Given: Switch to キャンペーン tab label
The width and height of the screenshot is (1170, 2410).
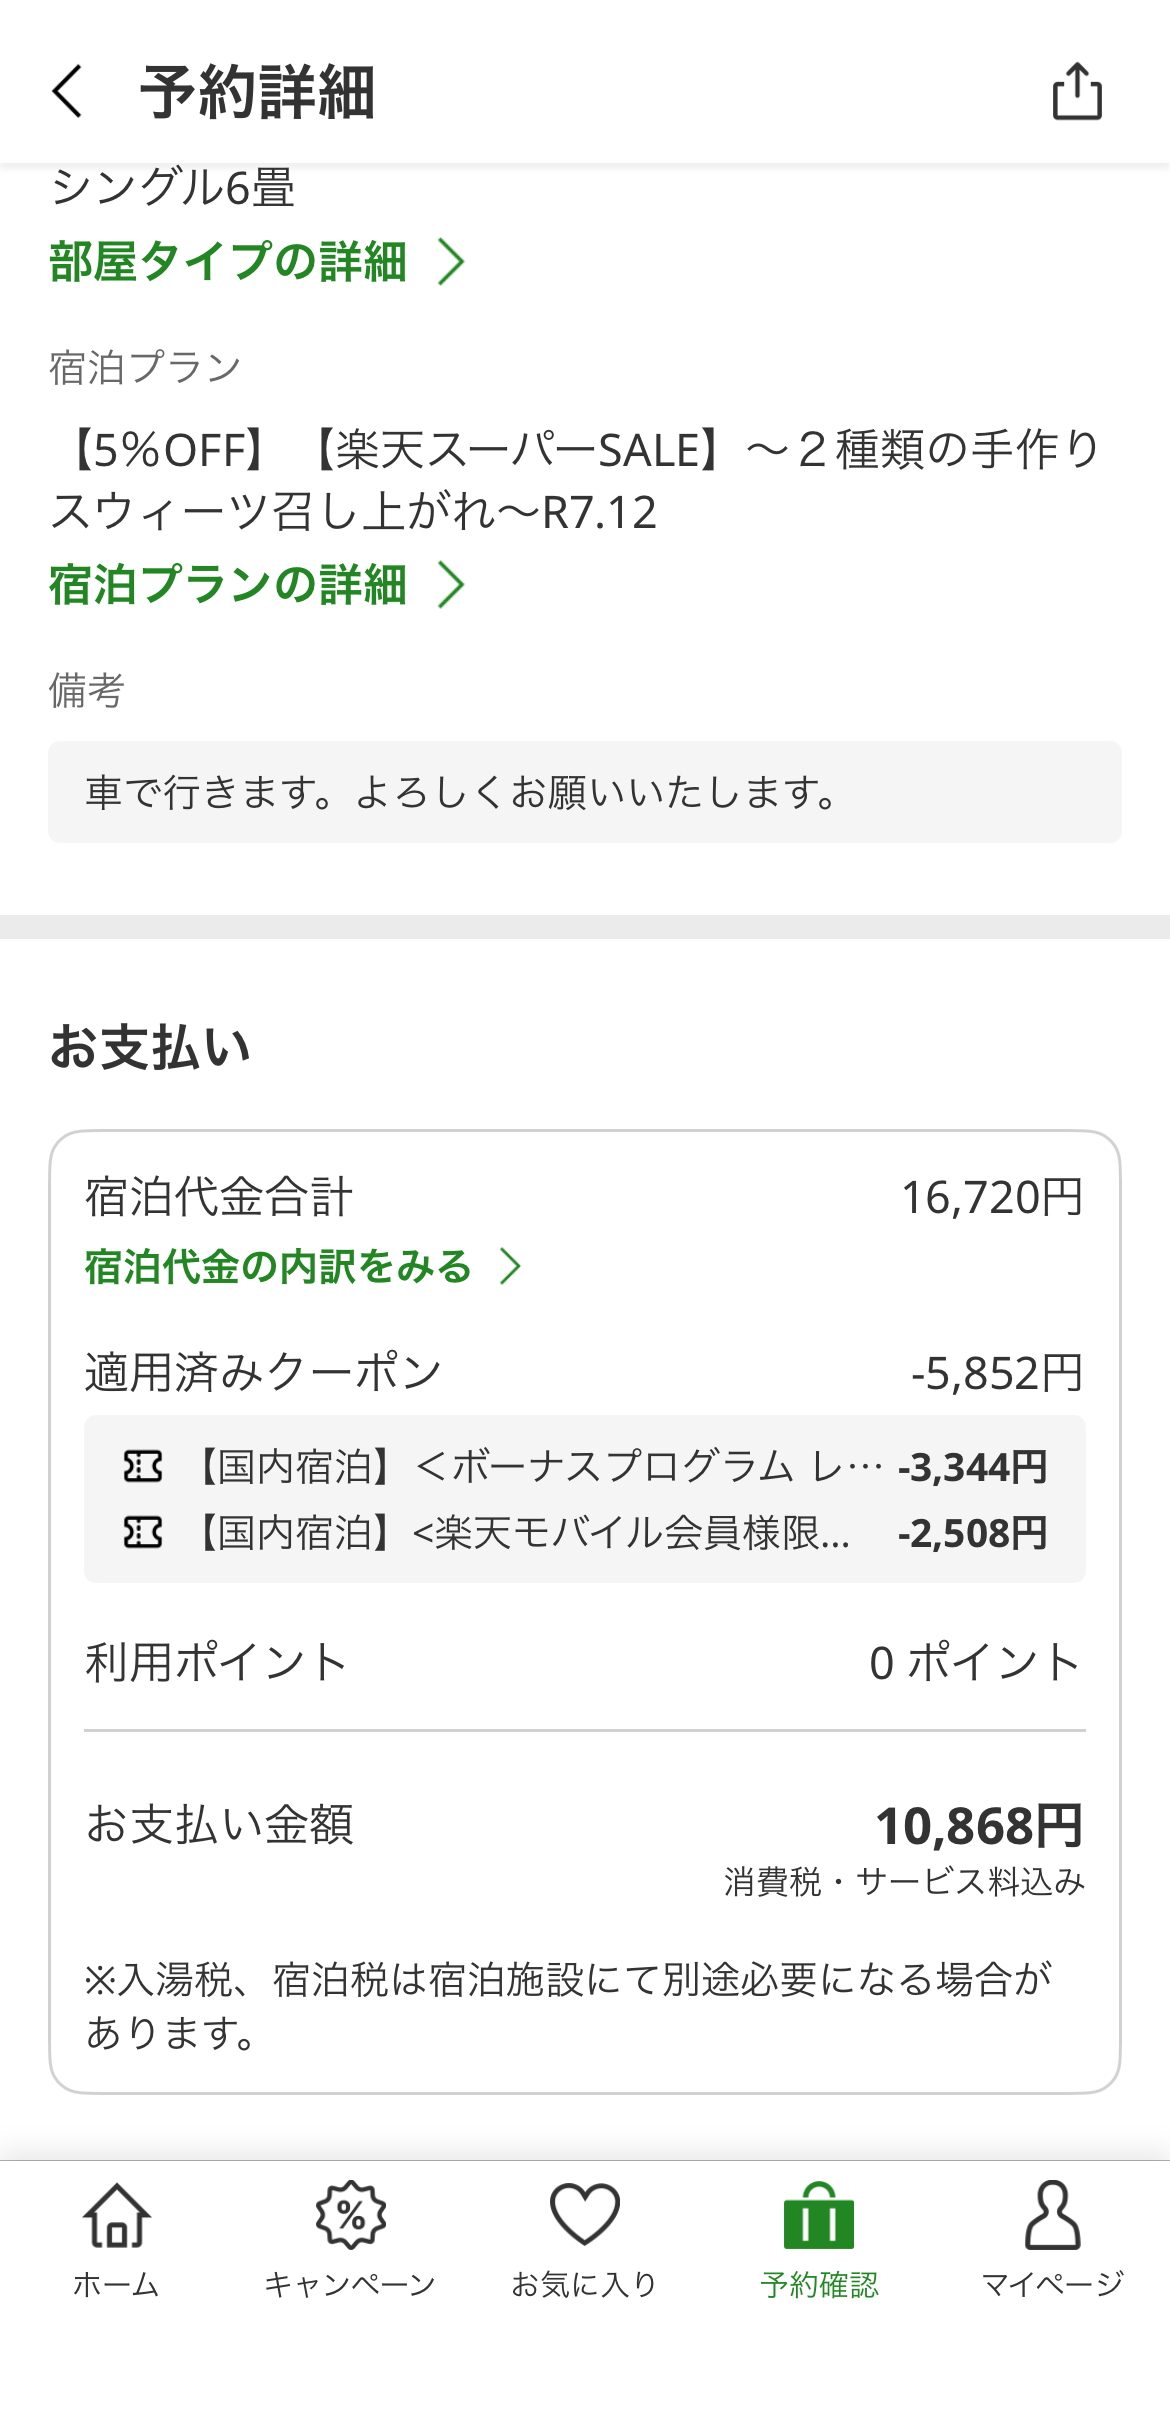Looking at the screenshot, I should pyautogui.click(x=350, y=2285).
